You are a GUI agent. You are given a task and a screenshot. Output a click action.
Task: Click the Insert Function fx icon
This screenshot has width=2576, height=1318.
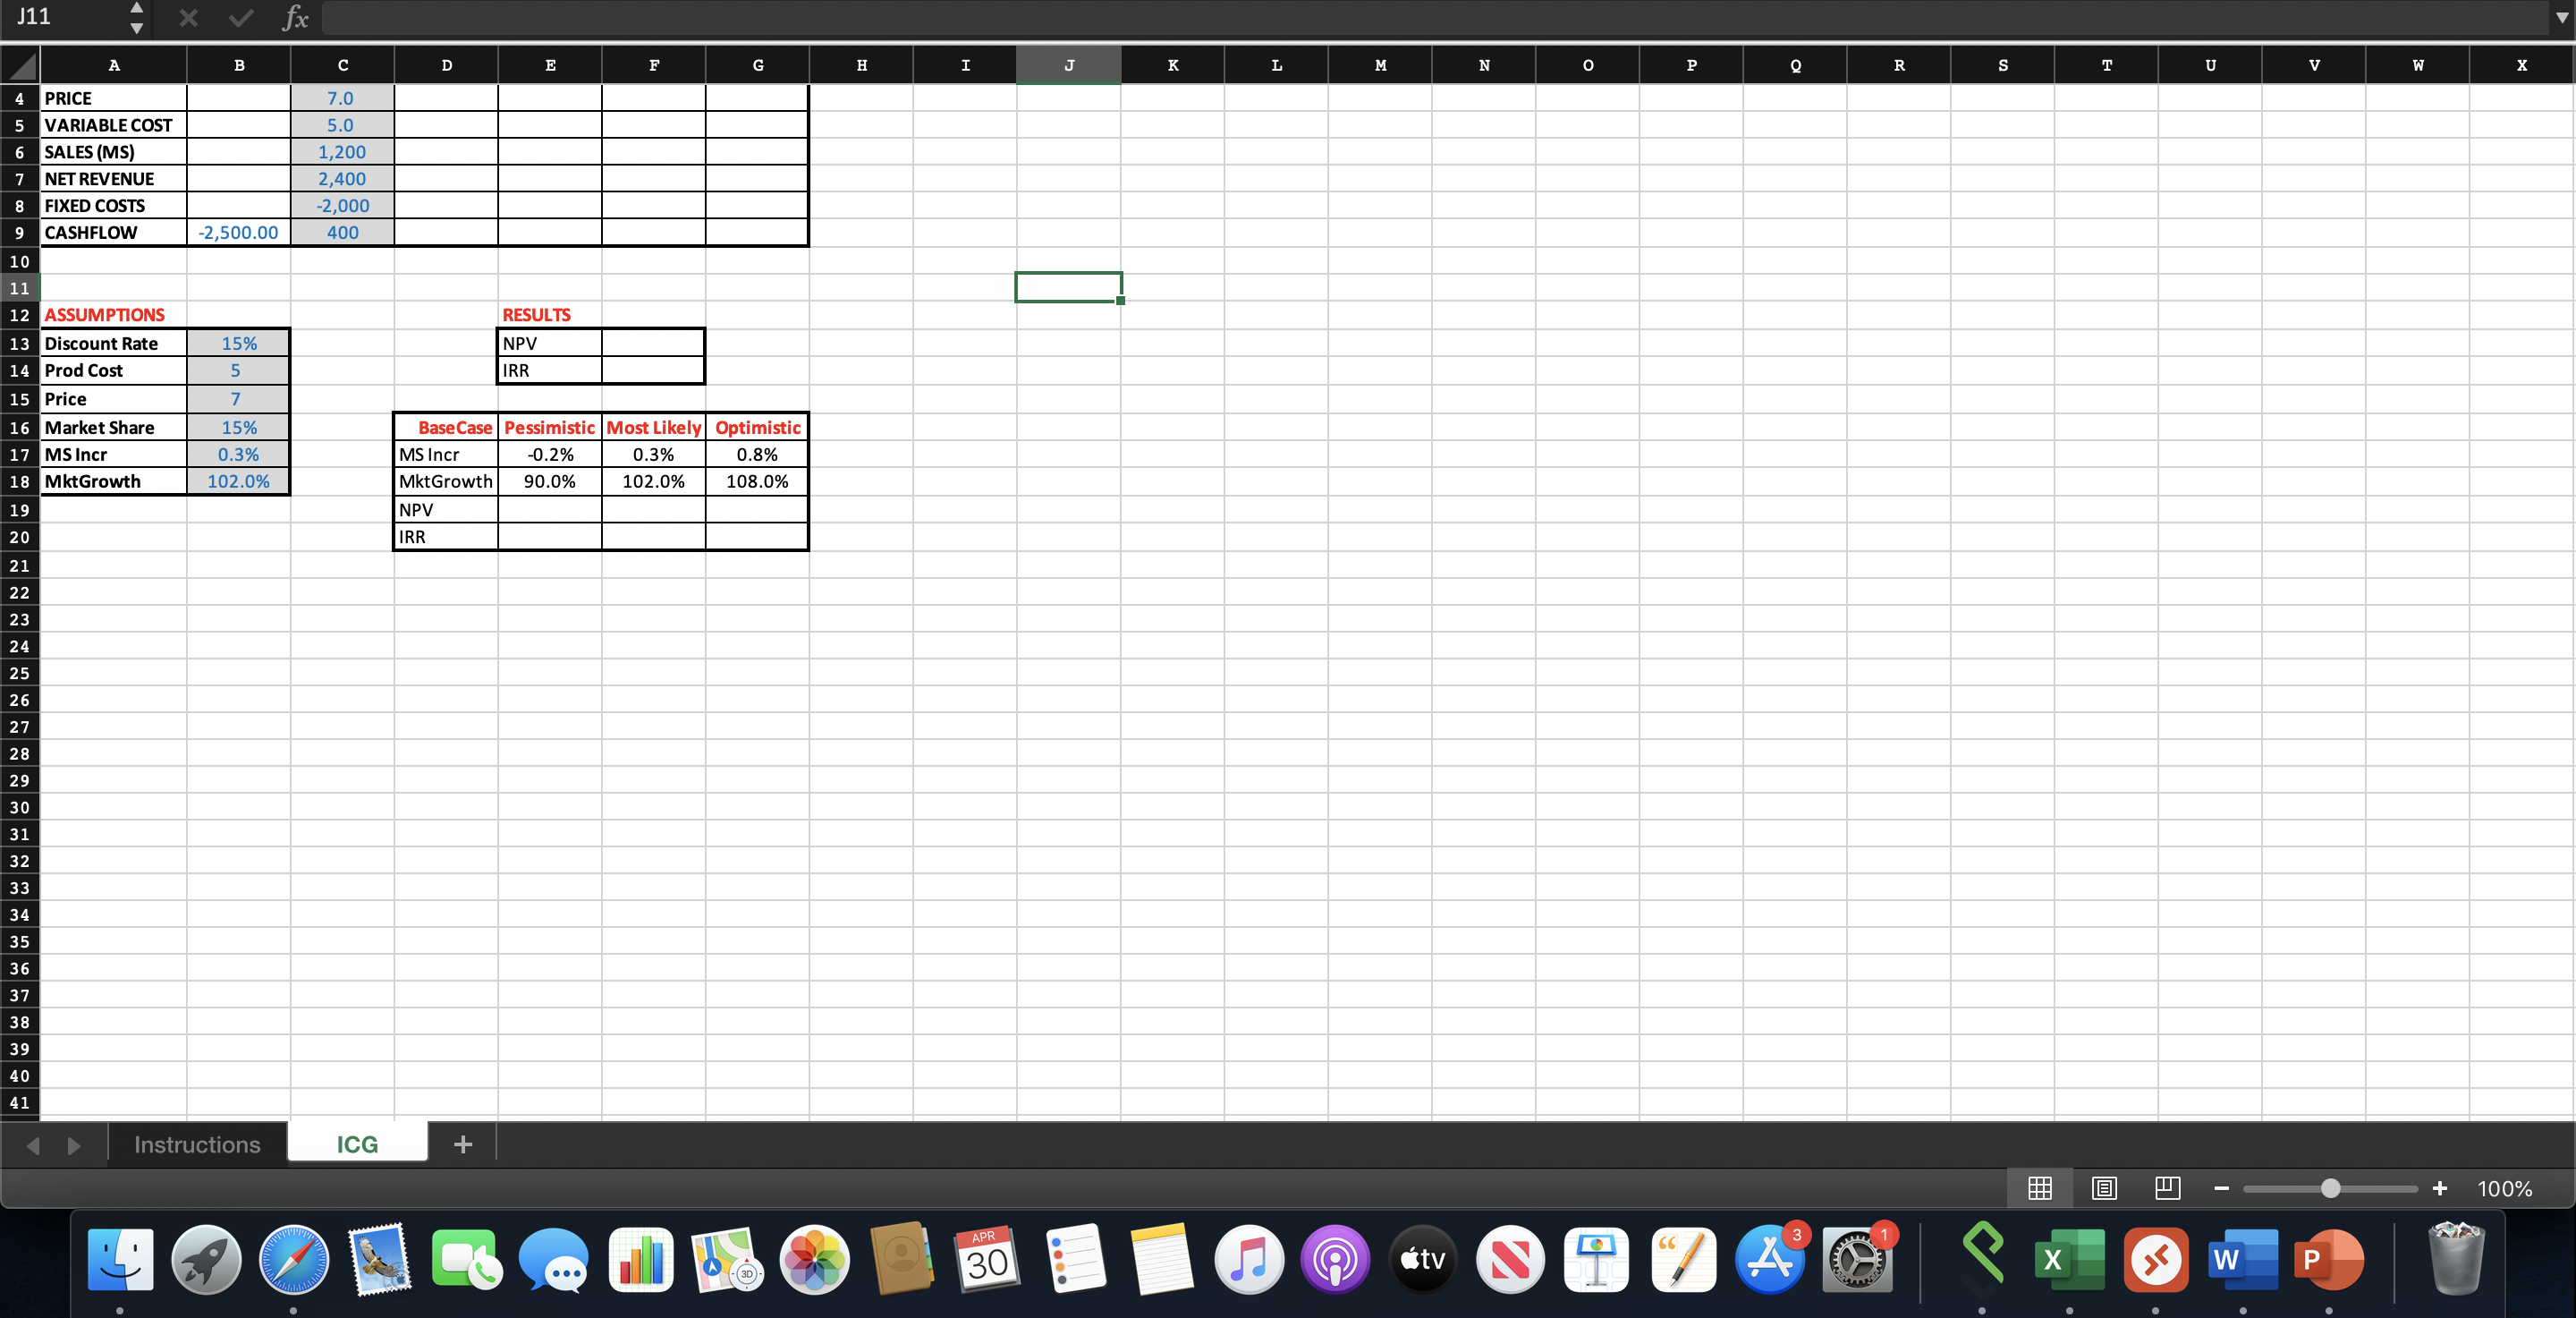[x=295, y=18]
